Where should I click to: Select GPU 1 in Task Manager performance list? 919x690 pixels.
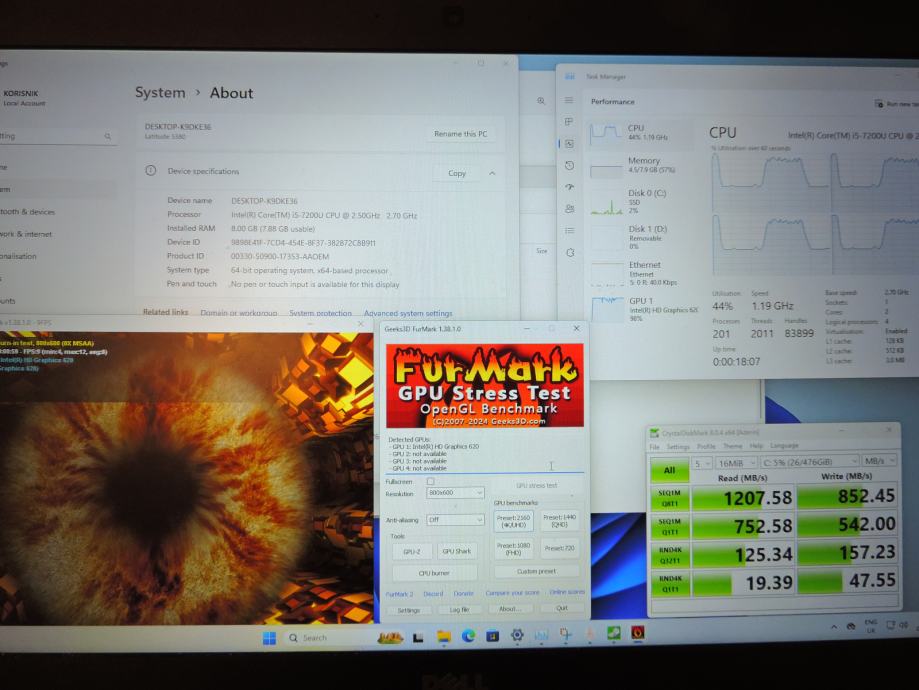tap(643, 308)
